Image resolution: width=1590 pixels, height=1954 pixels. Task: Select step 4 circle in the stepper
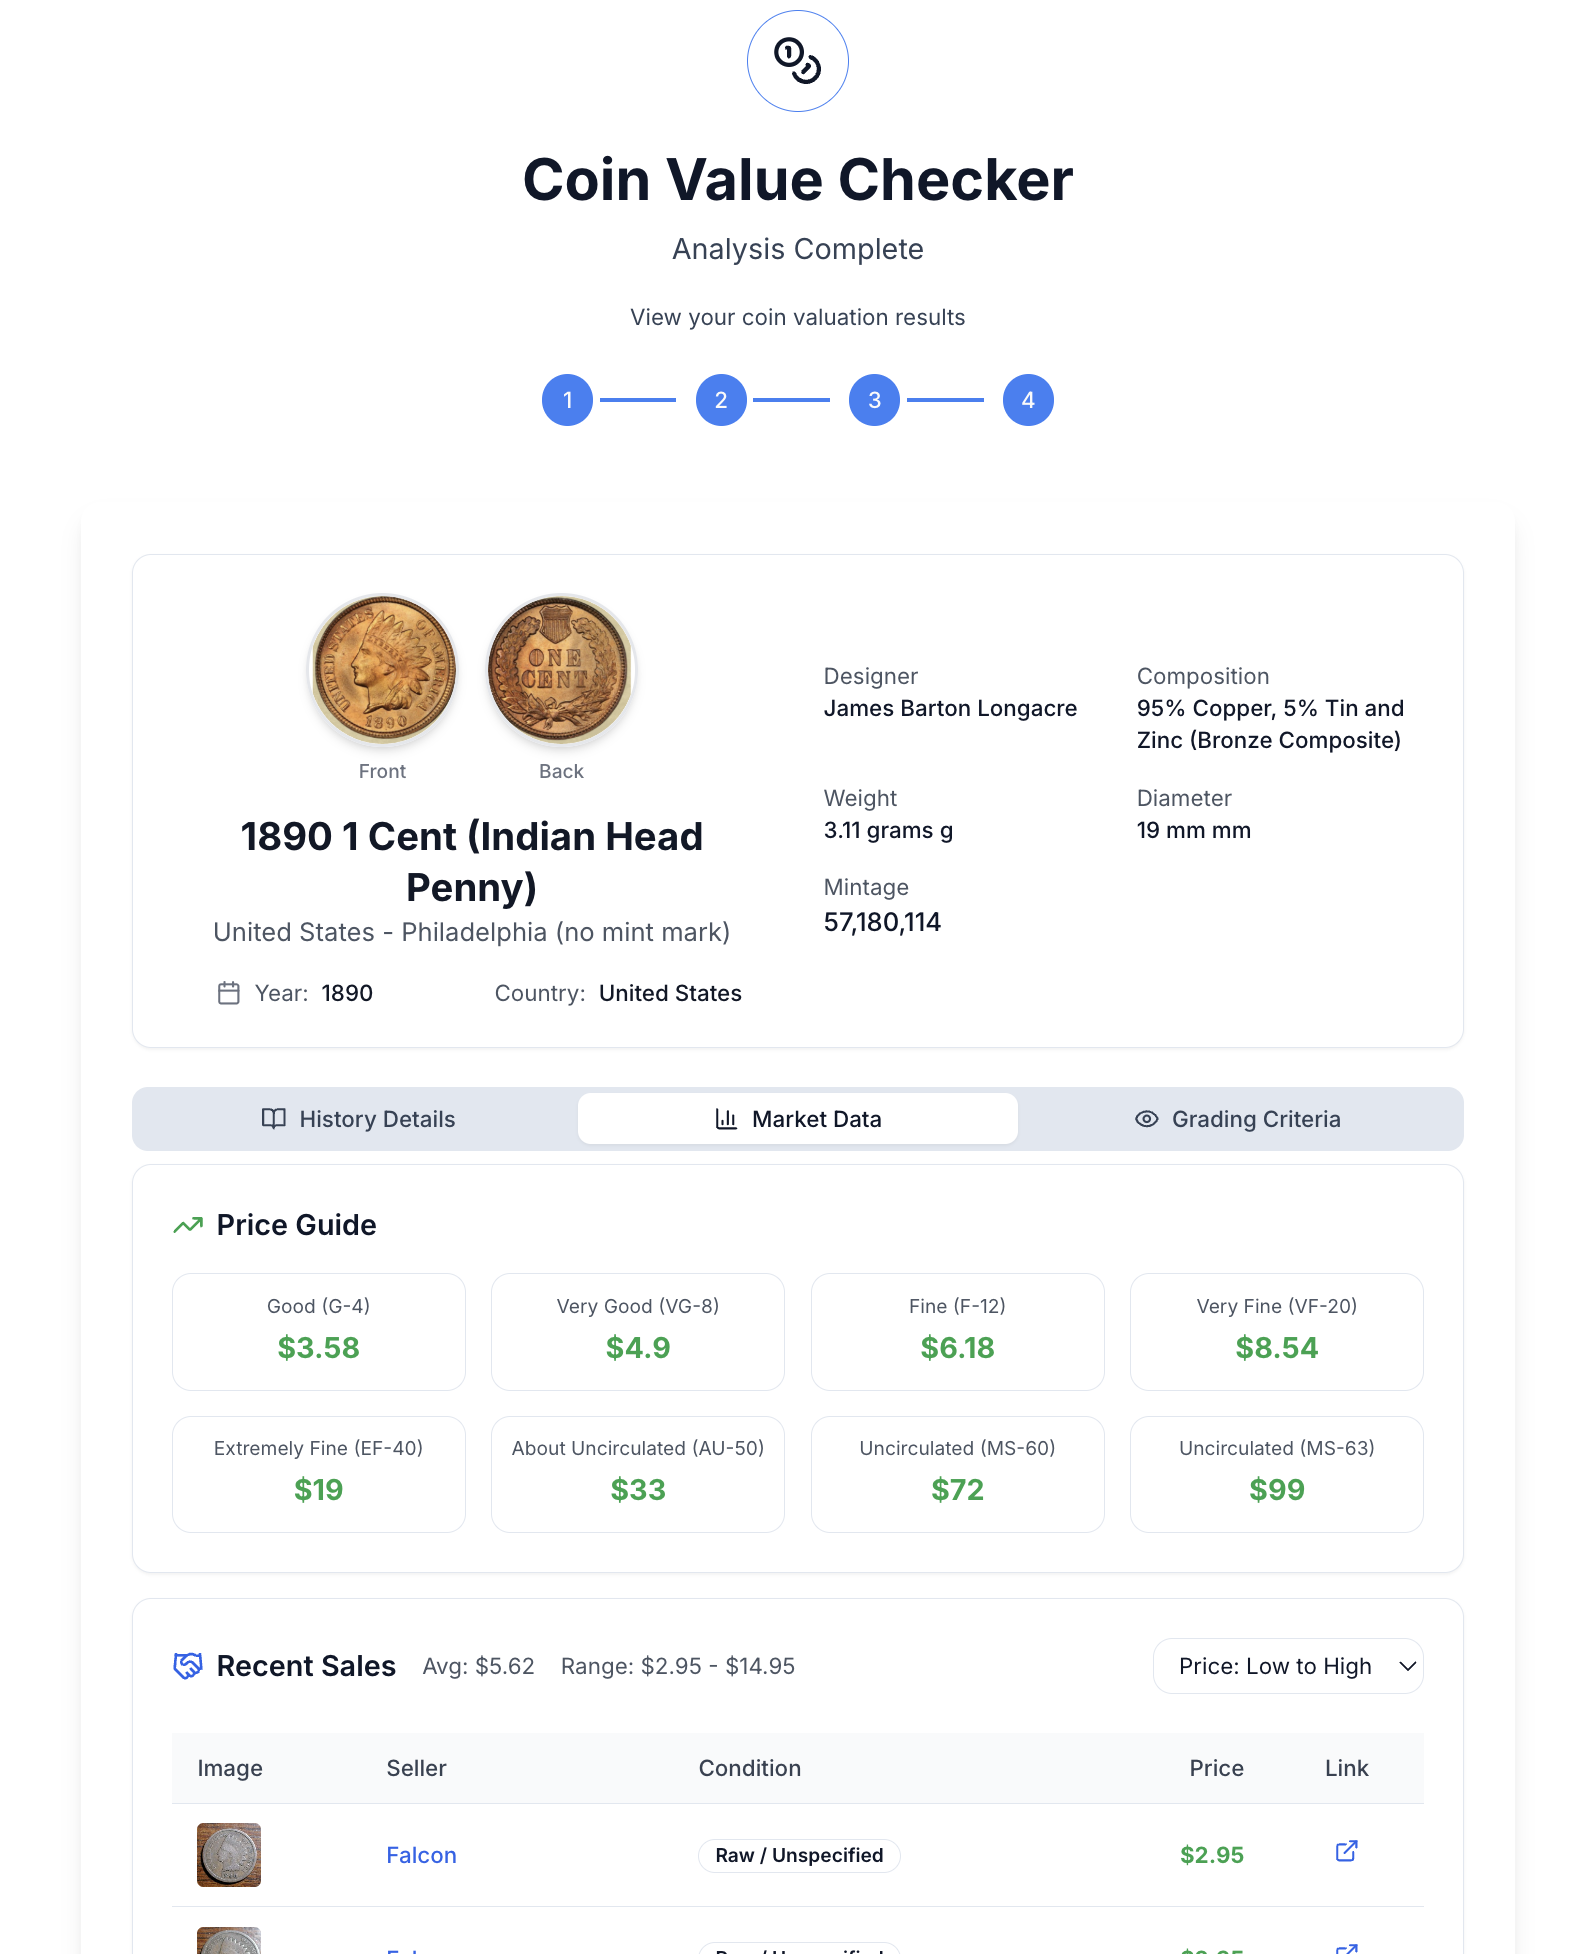click(1028, 400)
